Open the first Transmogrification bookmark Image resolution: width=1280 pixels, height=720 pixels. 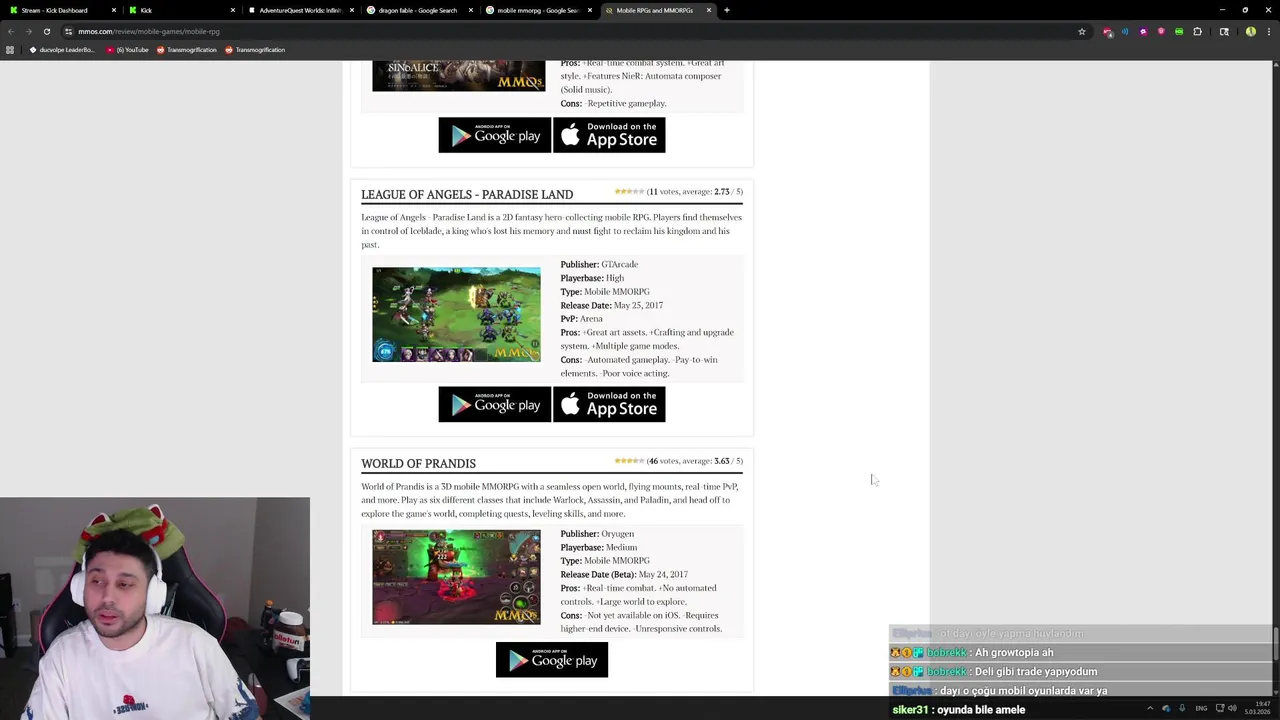tap(186, 50)
